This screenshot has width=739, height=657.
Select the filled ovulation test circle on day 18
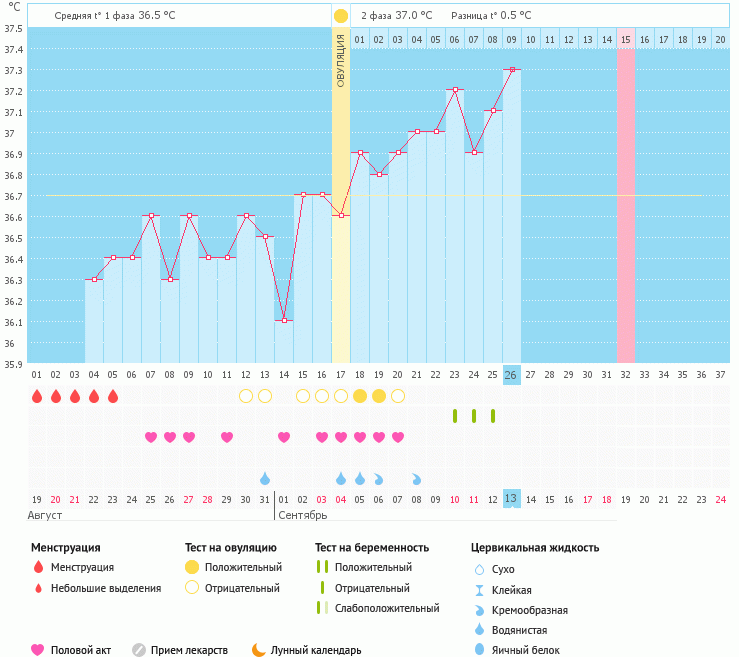pos(360,396)
